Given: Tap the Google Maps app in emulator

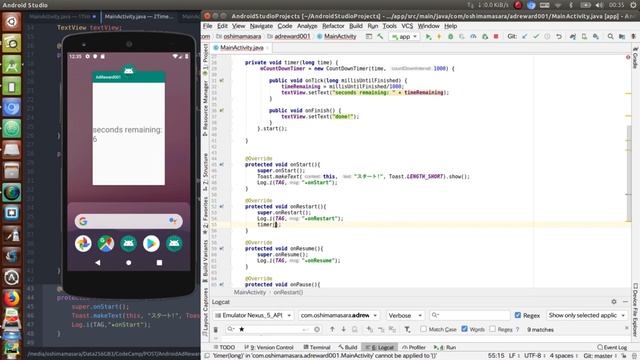Looking at the screenshot, I should (106, 244).
